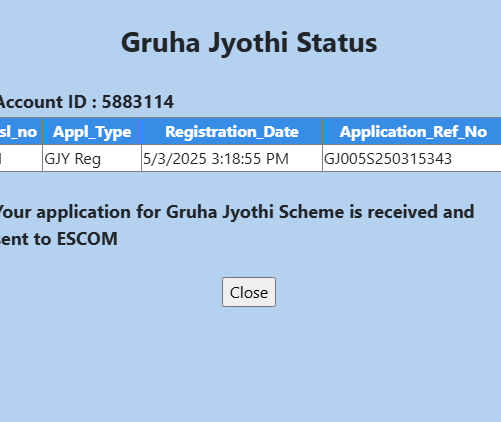The width and height of the screenshot is (501, 422).
Task: Click the time 3:18:55 PM in the row
Action: [x=250, y=159]
